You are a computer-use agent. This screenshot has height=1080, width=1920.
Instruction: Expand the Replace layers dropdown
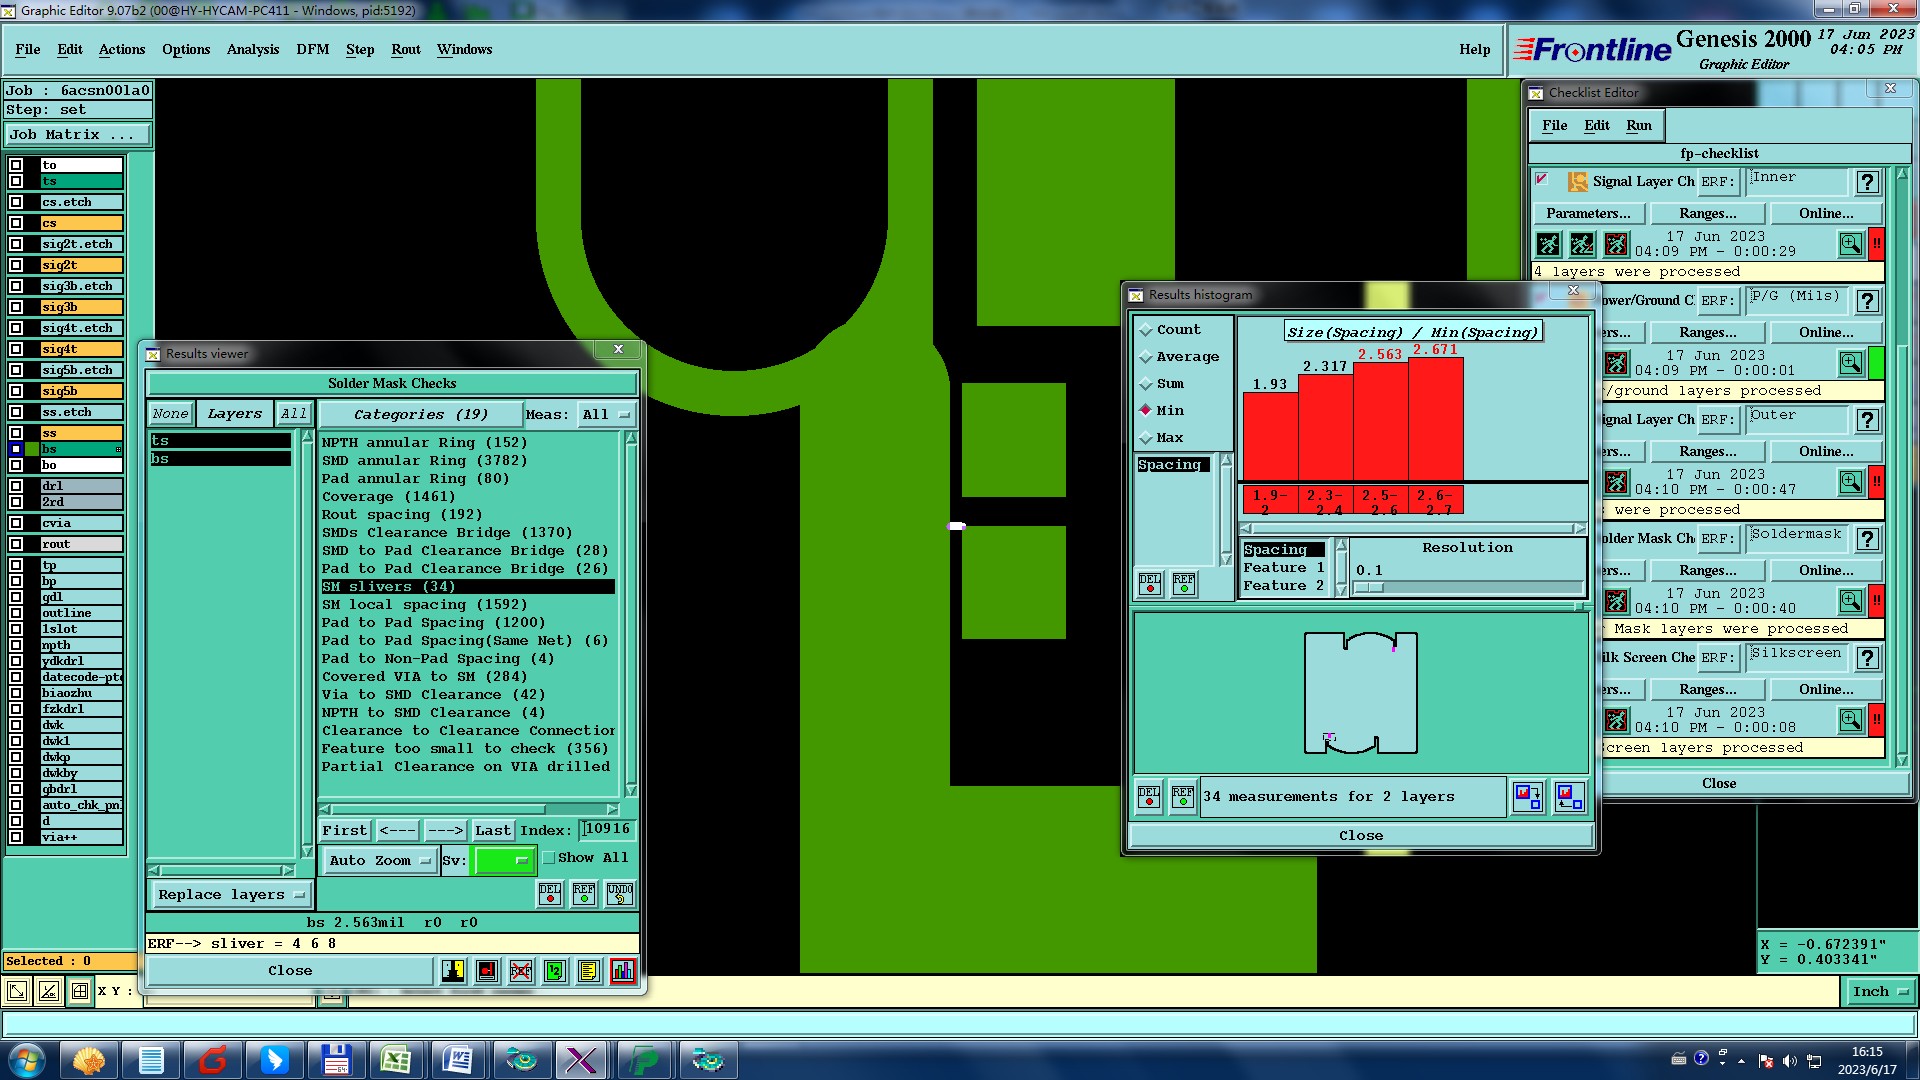[230, 895]
